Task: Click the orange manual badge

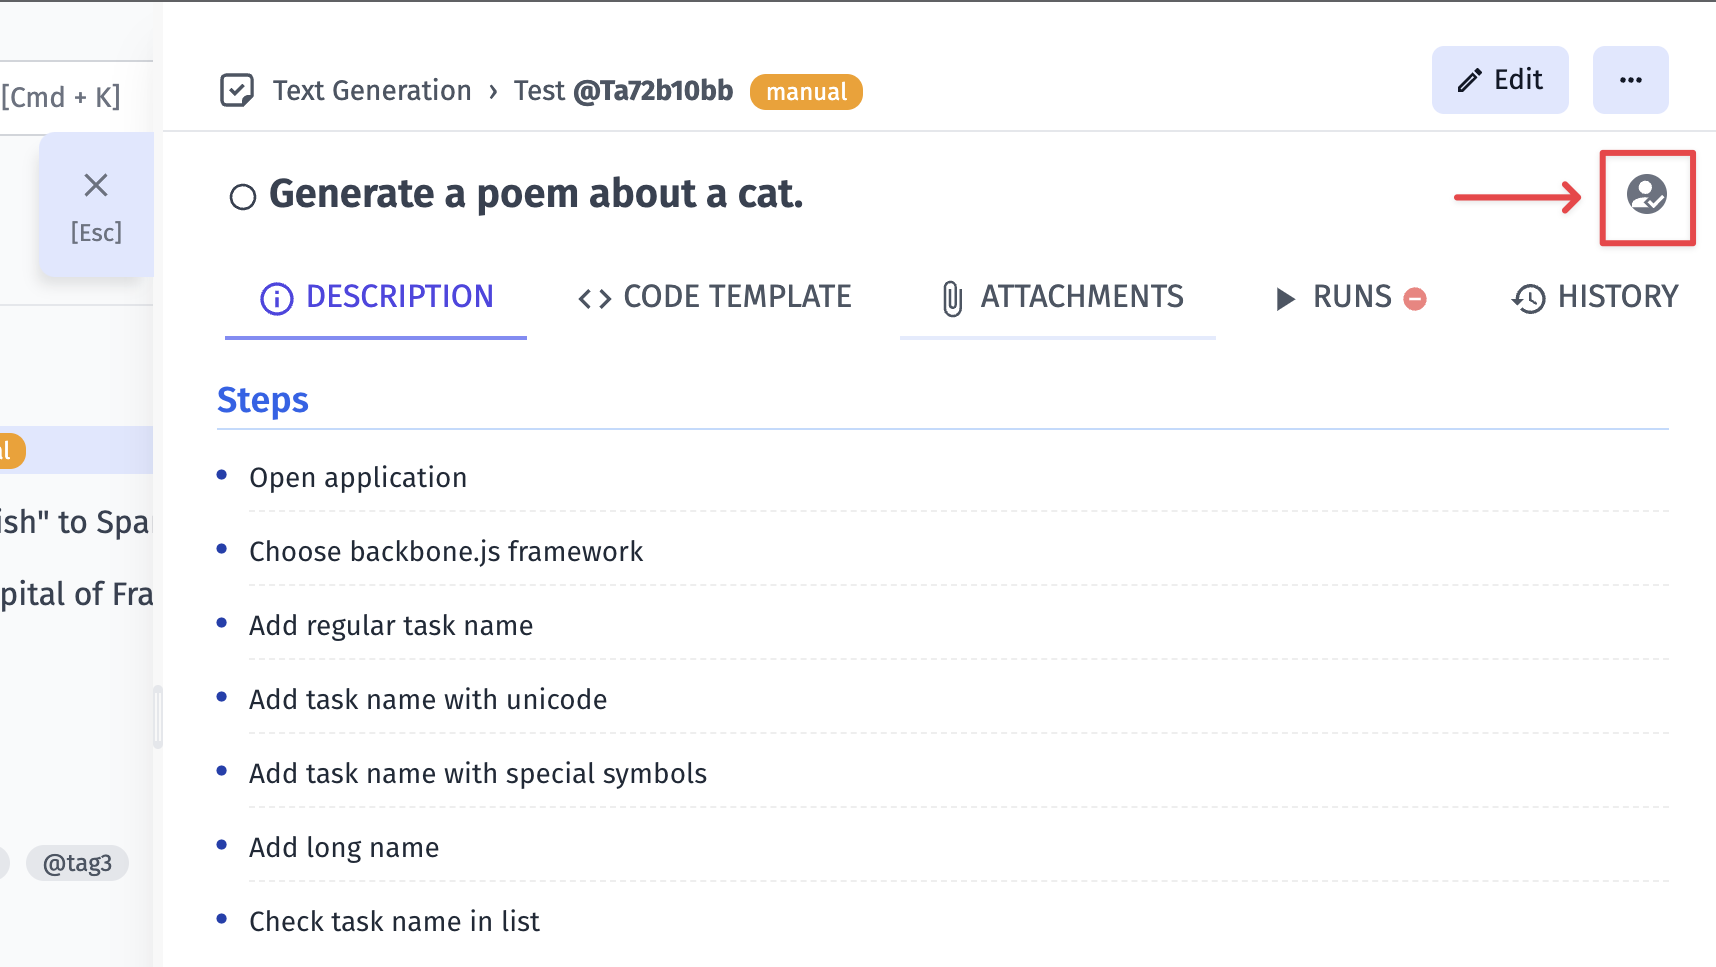Action: 806,92
